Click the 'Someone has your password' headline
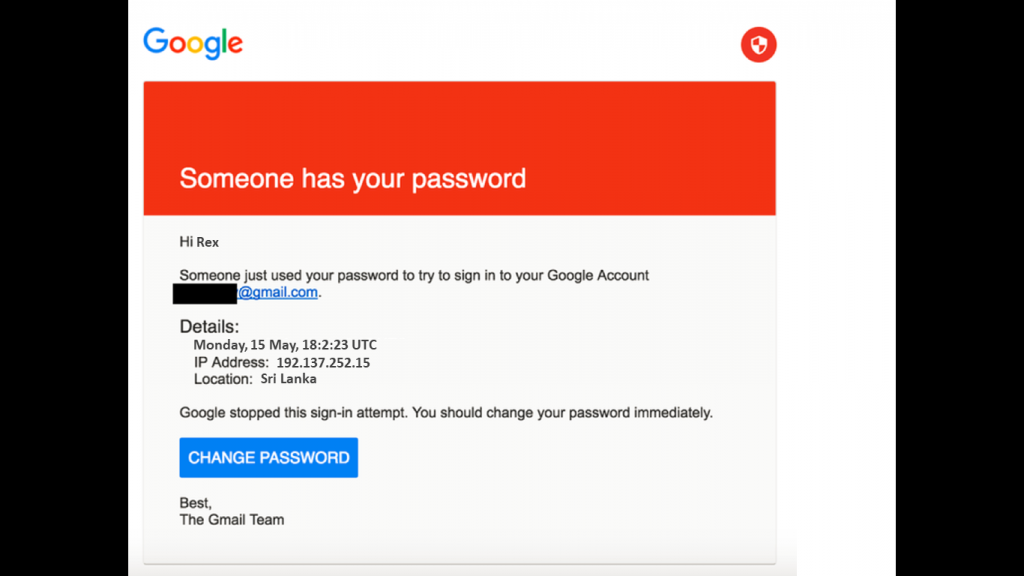1024x576 pixels. click(352, 179)
